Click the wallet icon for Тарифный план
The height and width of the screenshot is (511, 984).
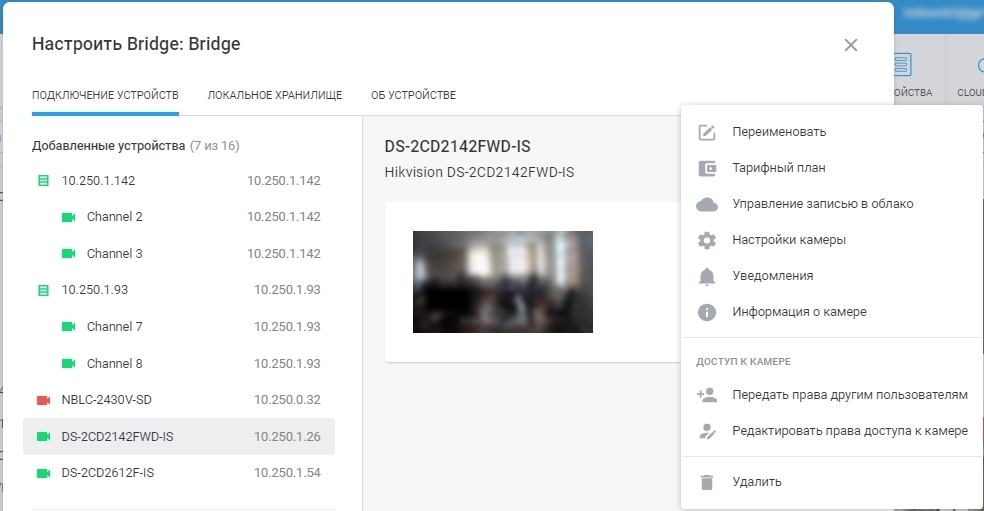pyautogui.click(x=707, y=168)
